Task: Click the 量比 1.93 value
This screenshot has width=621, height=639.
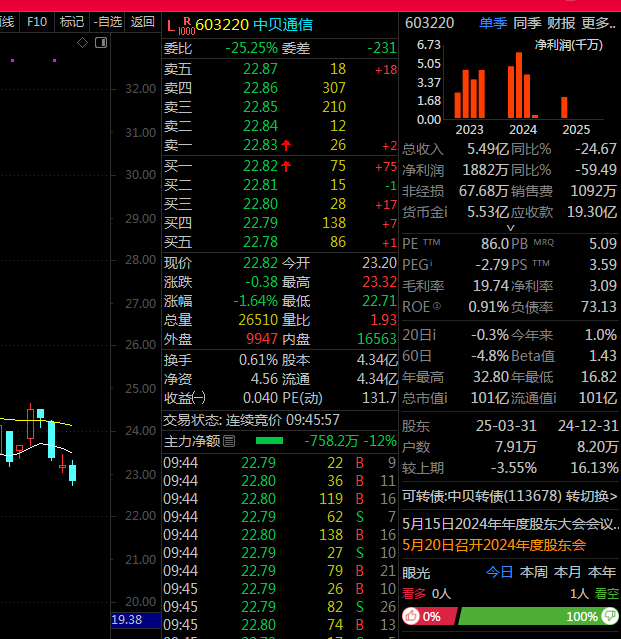Action: tap(383, 320)
